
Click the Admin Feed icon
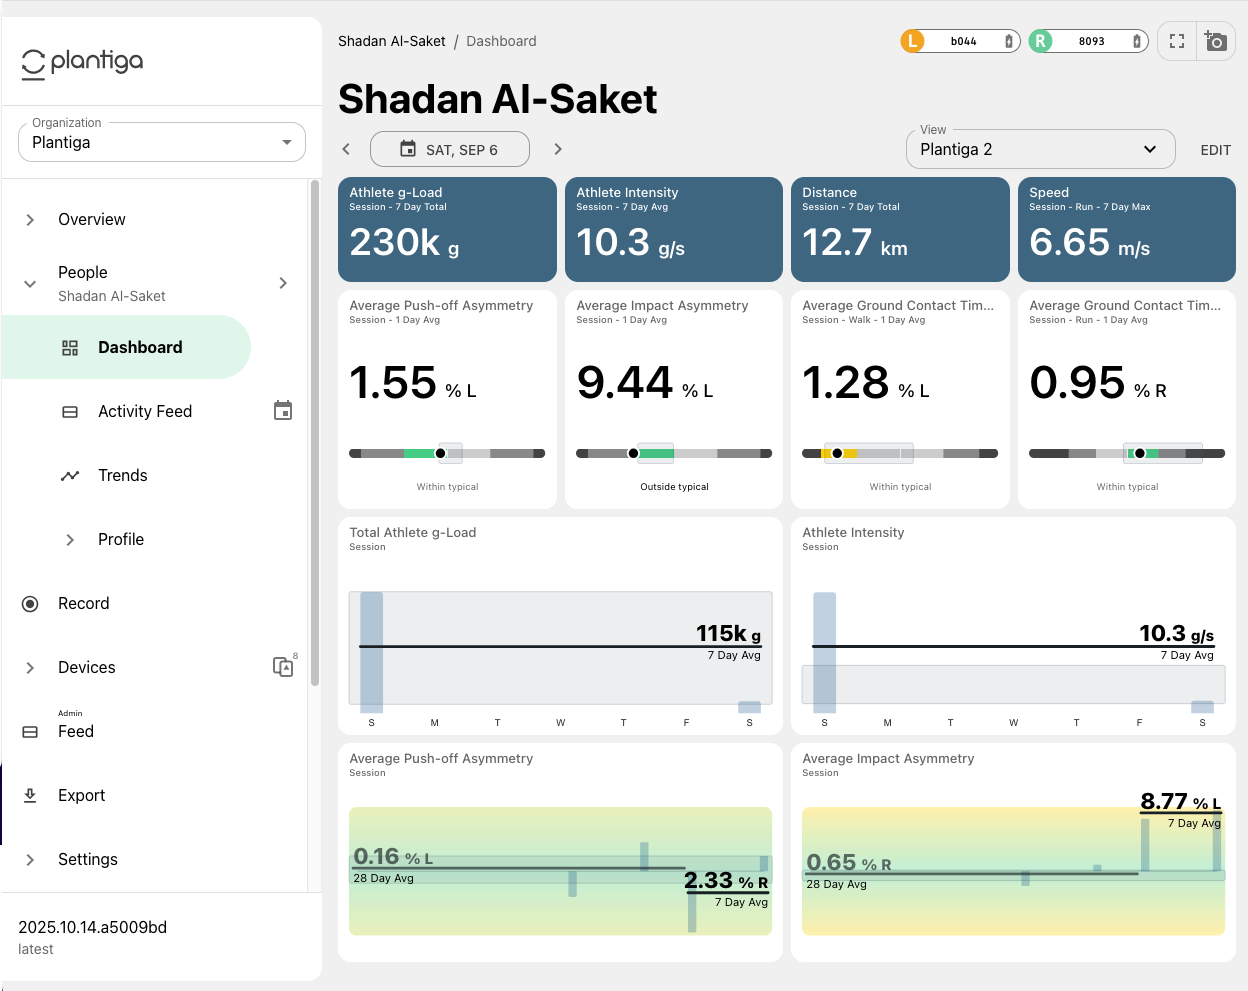pyautogui.click(x=30, y=732)
